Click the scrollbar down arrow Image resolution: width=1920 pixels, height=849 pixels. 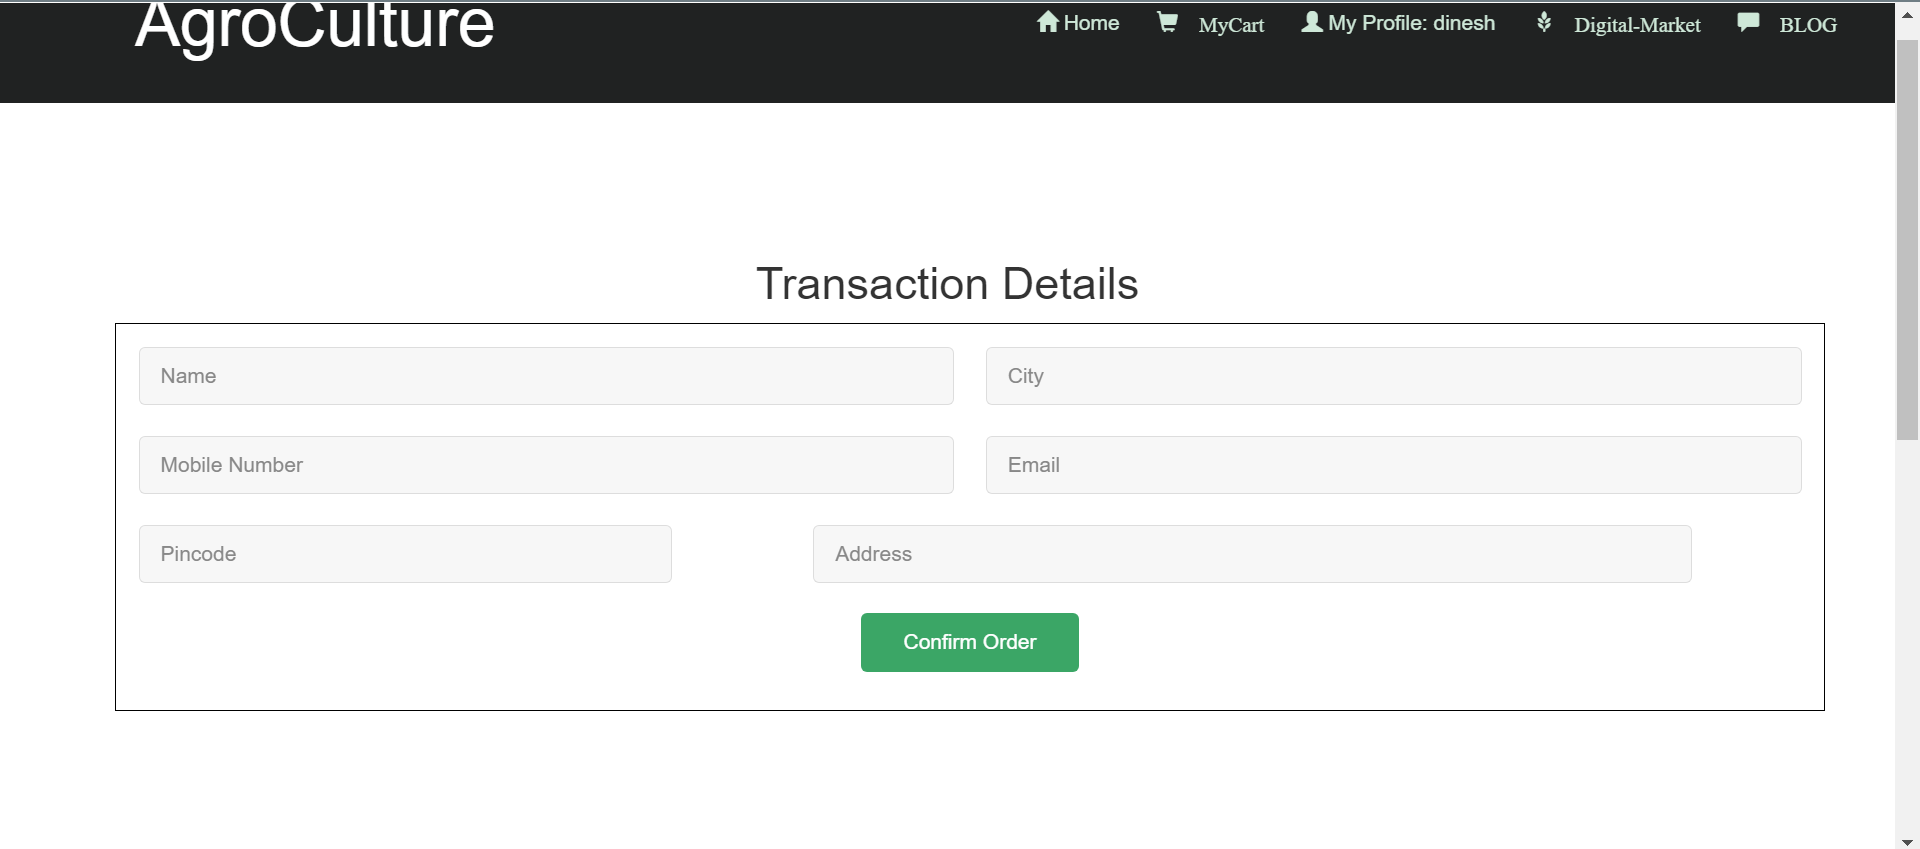point(1907,842)
